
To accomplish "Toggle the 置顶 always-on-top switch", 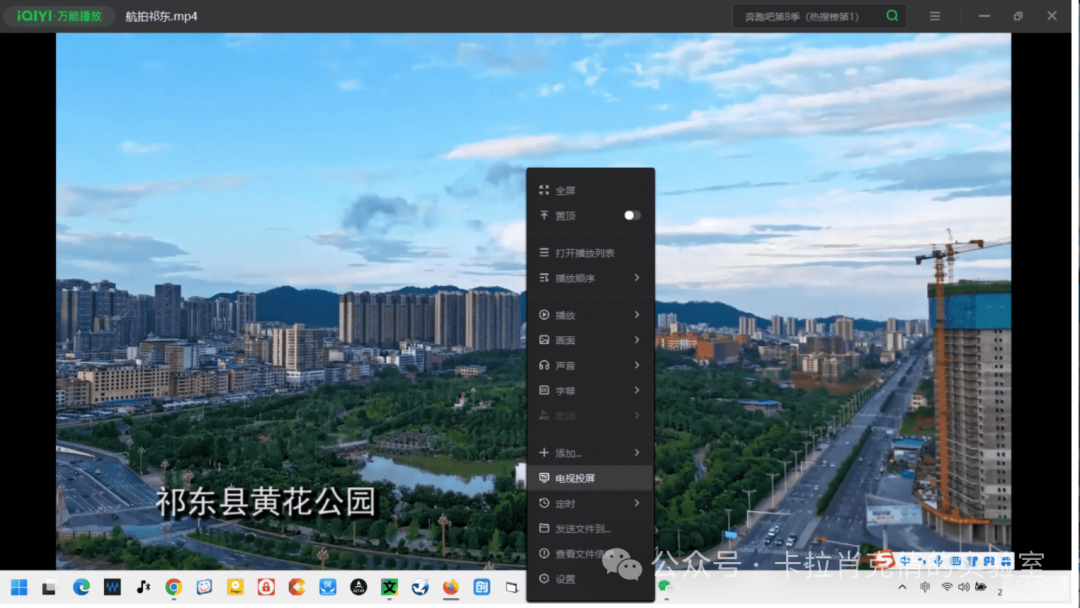I will click(631, 215).
